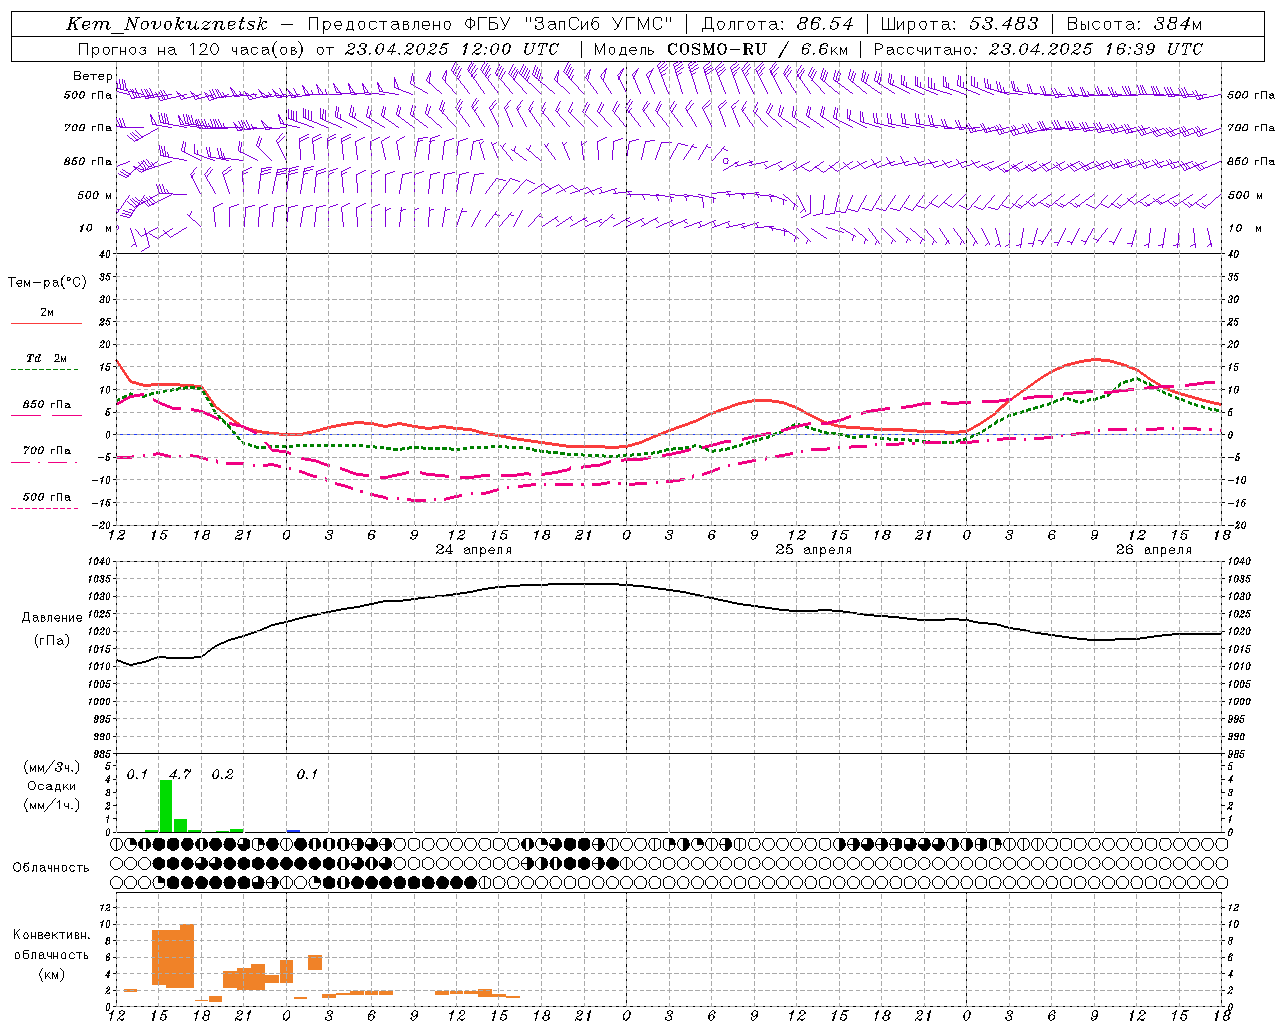Click the (мм/1ч.) precipitation unit label
This screenshot has width=1280, height=1024.
[x=51, y=805]
